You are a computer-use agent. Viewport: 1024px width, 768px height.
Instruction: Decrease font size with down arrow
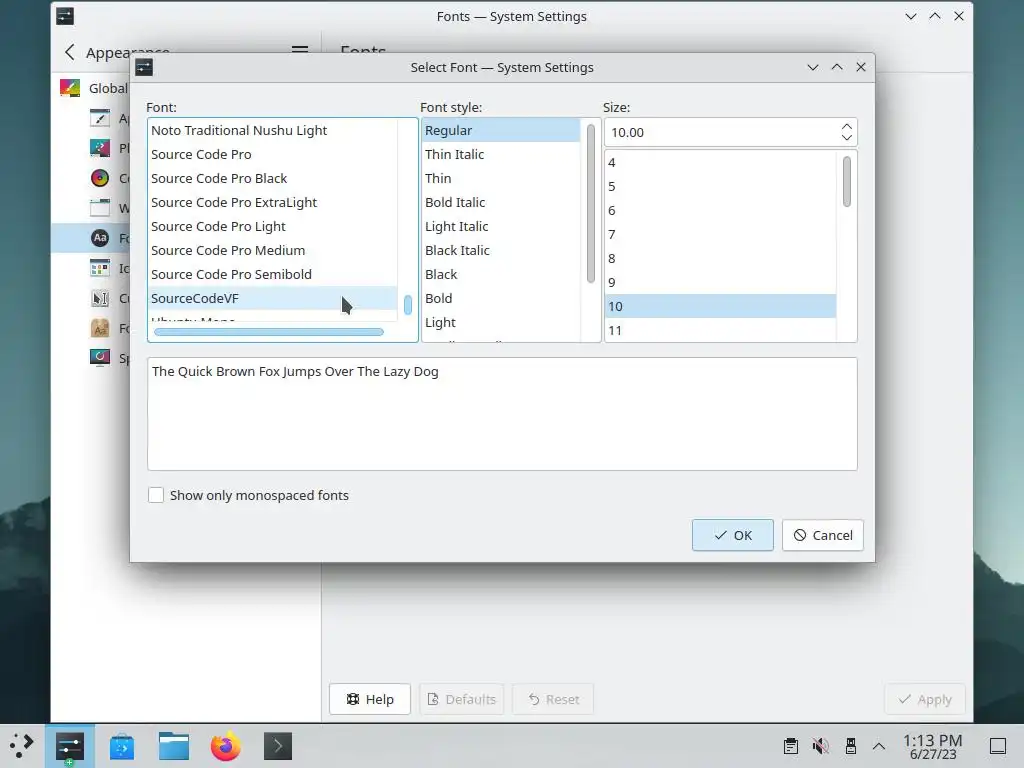pyautogui.click(x=846, y=138)
